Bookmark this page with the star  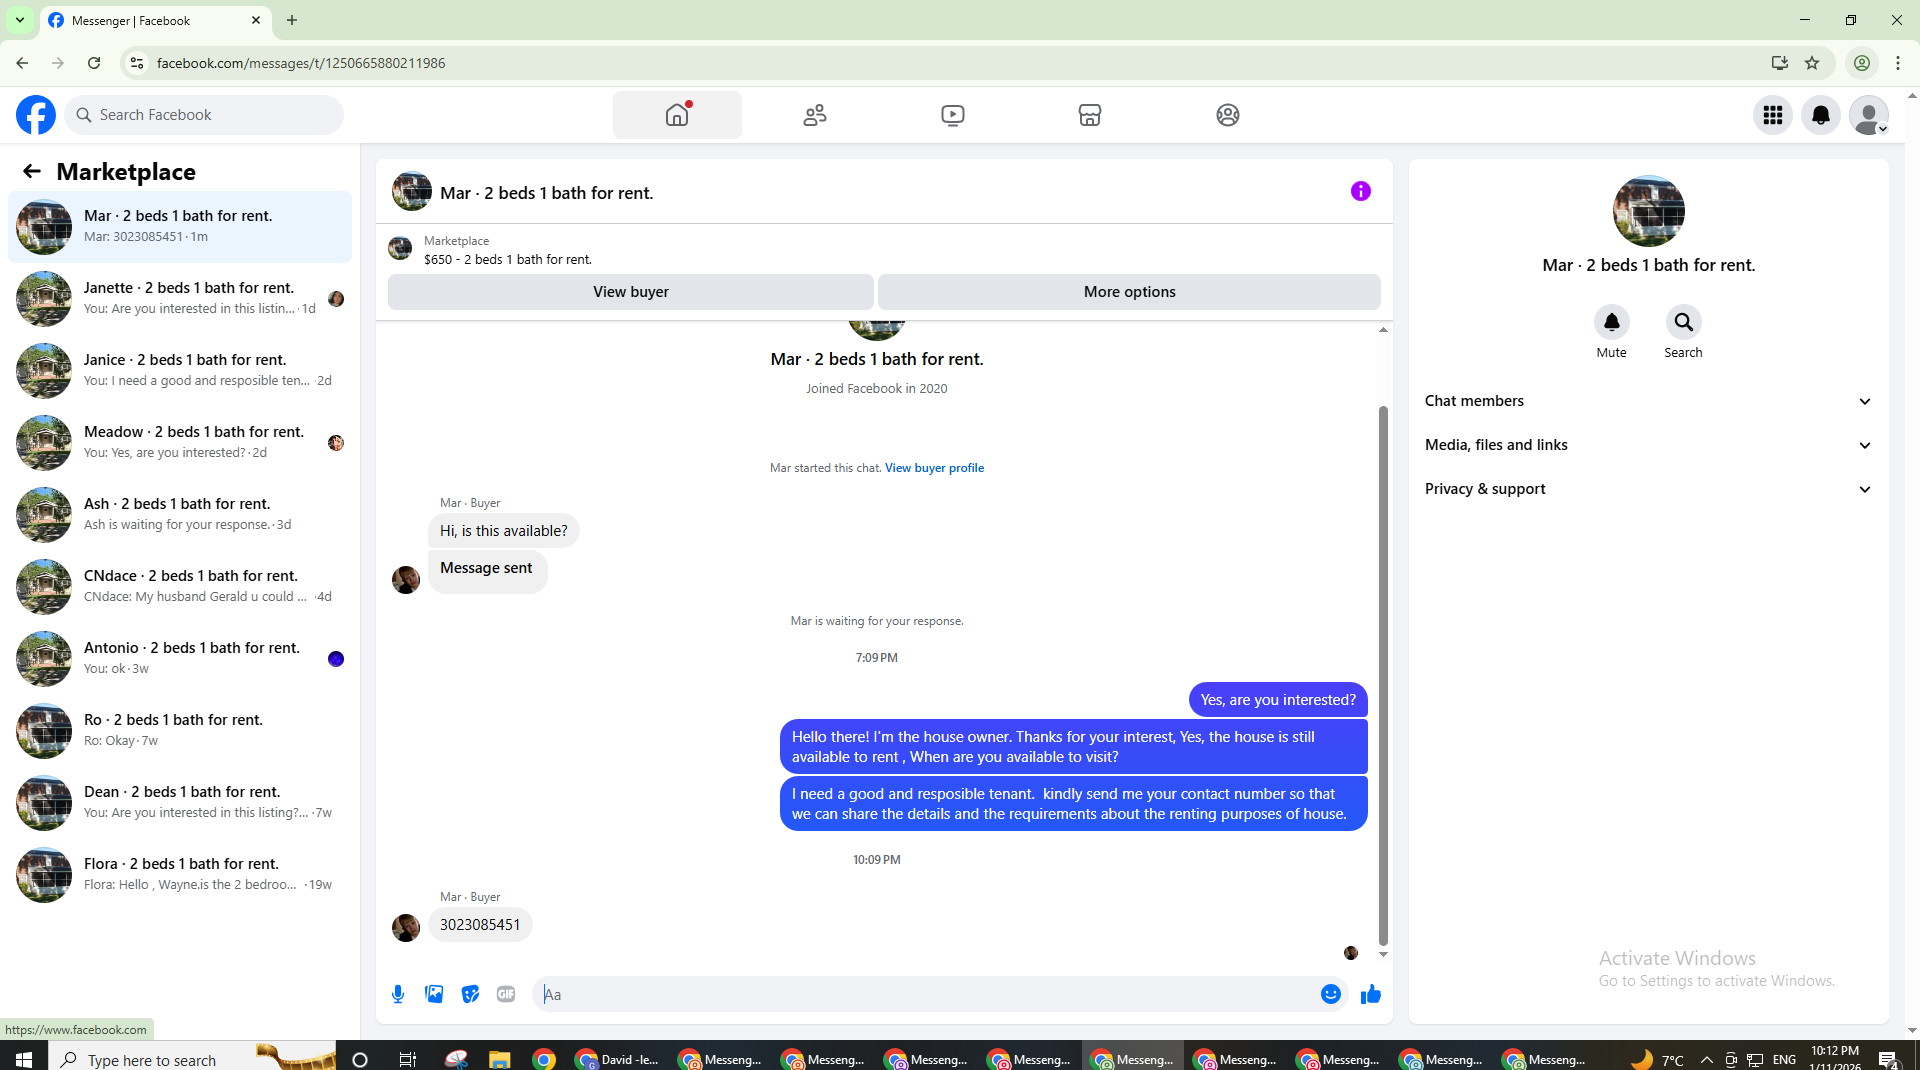[x=1812, y=63]
